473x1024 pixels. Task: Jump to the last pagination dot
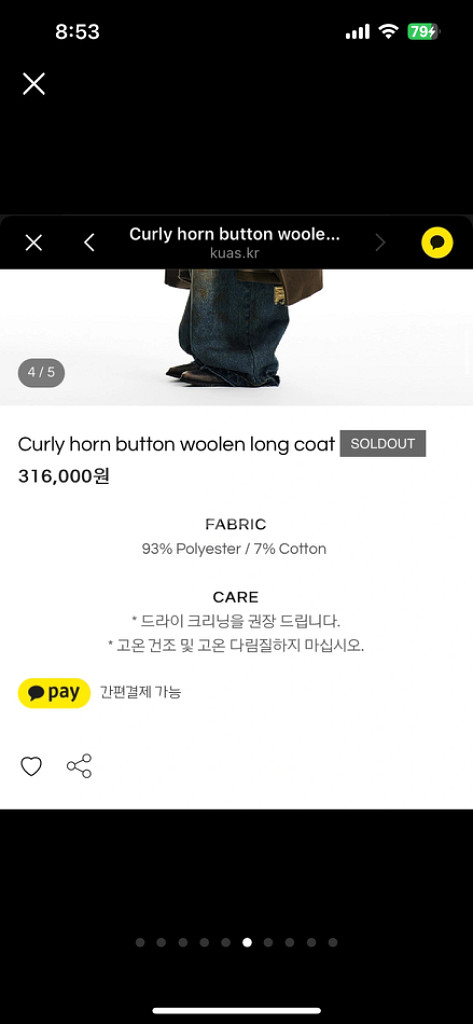pyautogui.click(x=333, y=942)
